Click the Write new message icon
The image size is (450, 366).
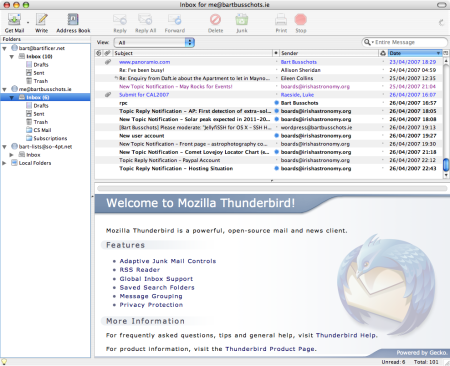(42, 20)
